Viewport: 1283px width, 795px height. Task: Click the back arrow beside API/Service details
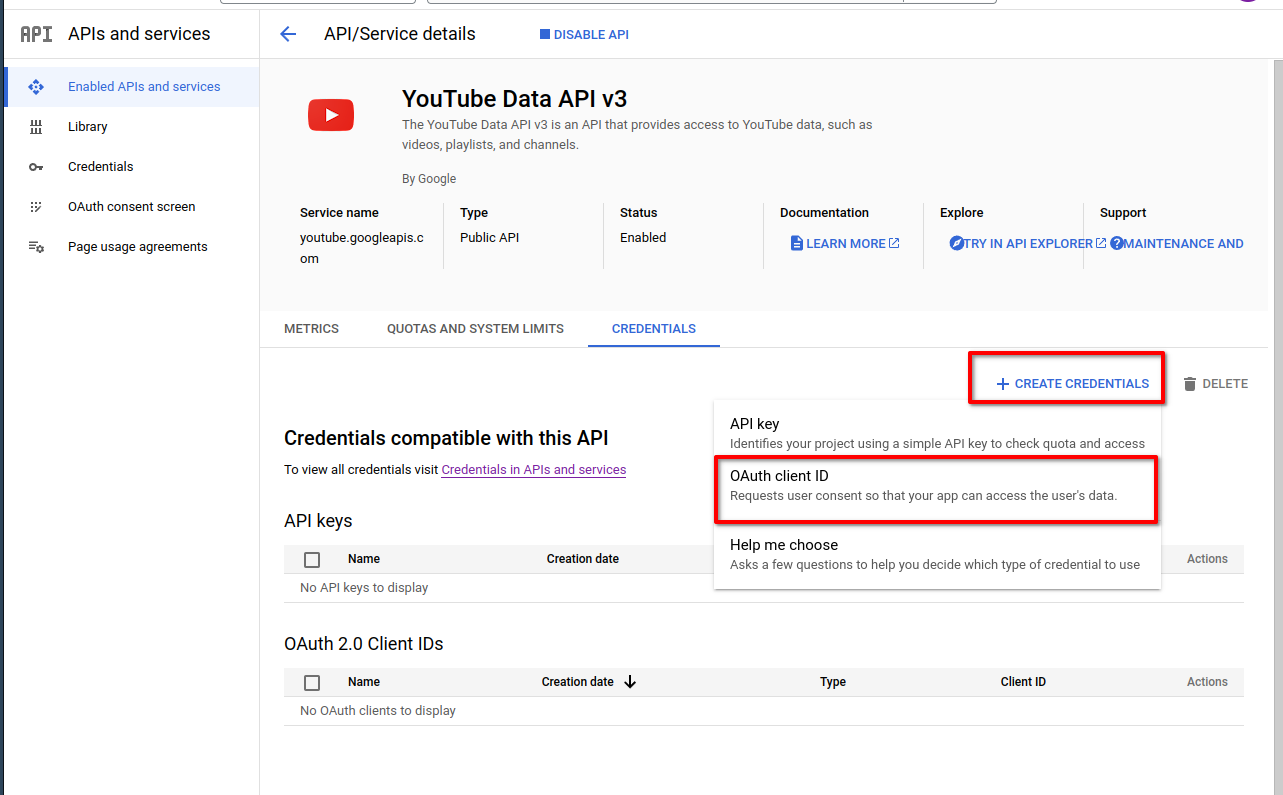[x=288, y=34]
